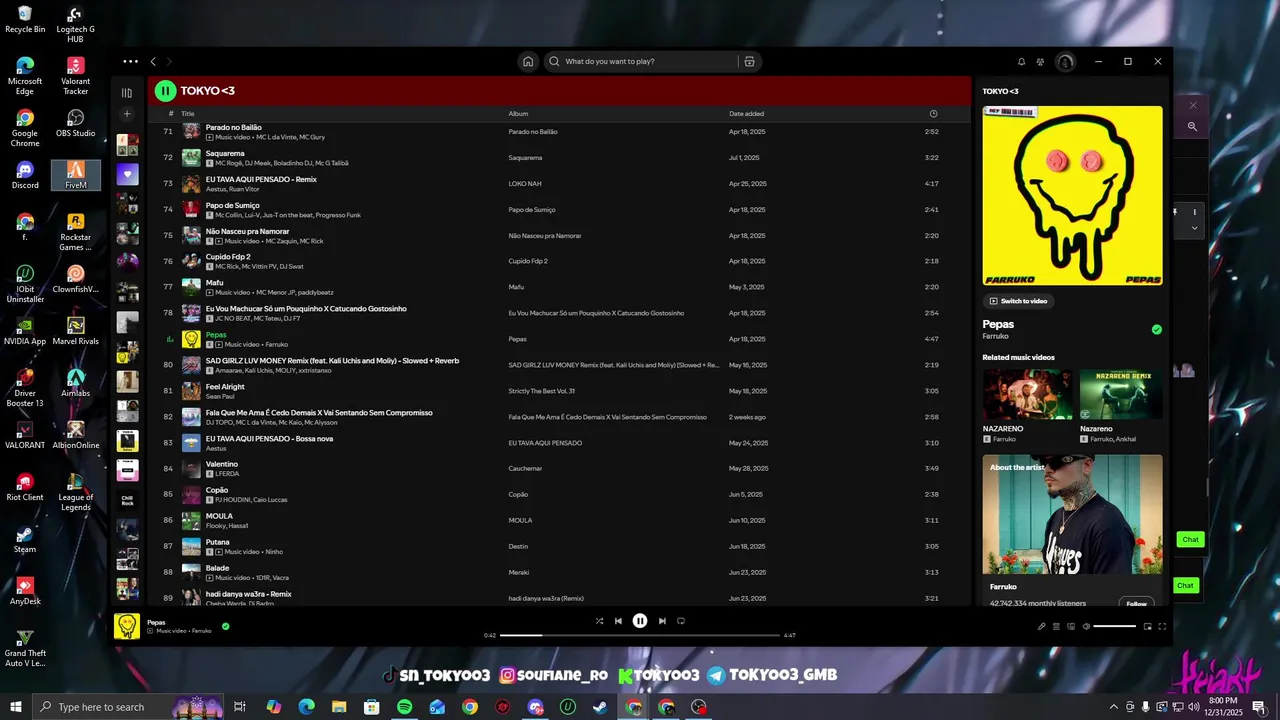
Task: Open Strictly The Best Vol. 31 album link
Action: (541, 391)
